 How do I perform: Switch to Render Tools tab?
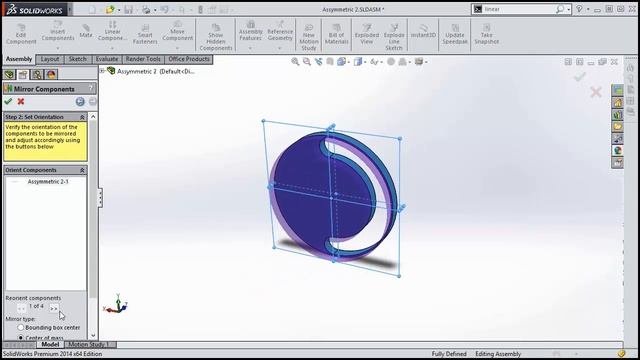[143, 59]
